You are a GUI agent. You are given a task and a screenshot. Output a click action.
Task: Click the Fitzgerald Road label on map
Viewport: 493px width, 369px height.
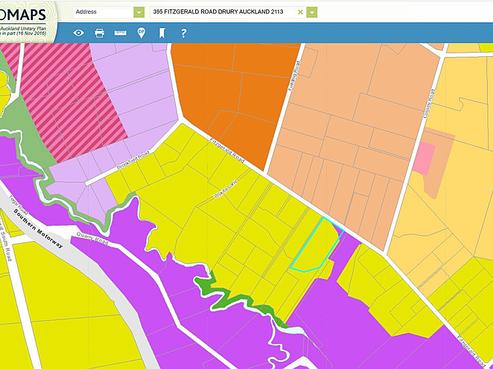point(228,150)
